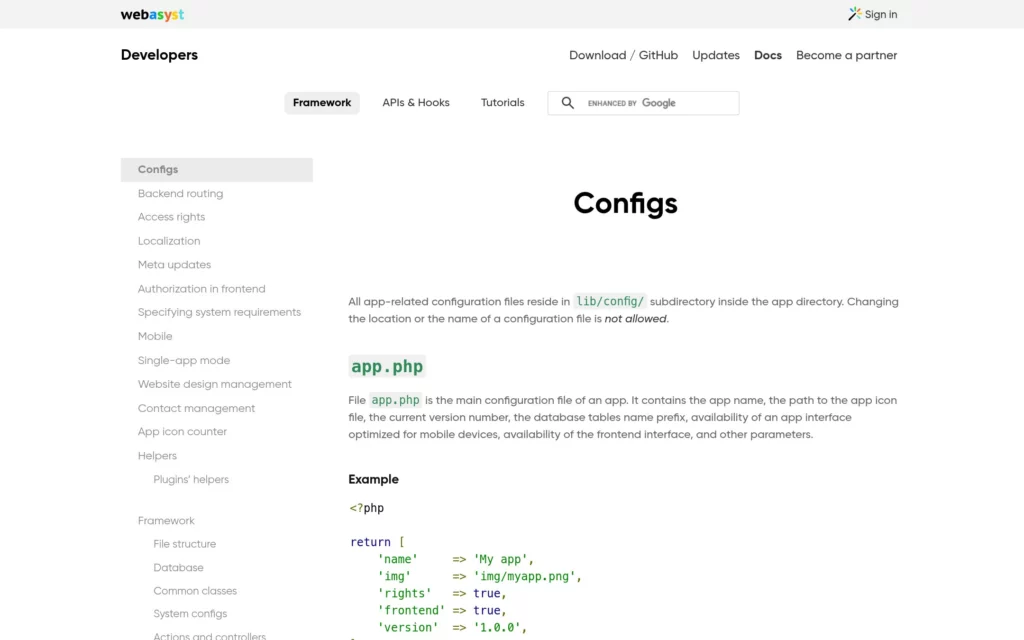The image size is (1024, 640).
Task: Open Access rights sidebar entry
Action: [x=171, y=217]
